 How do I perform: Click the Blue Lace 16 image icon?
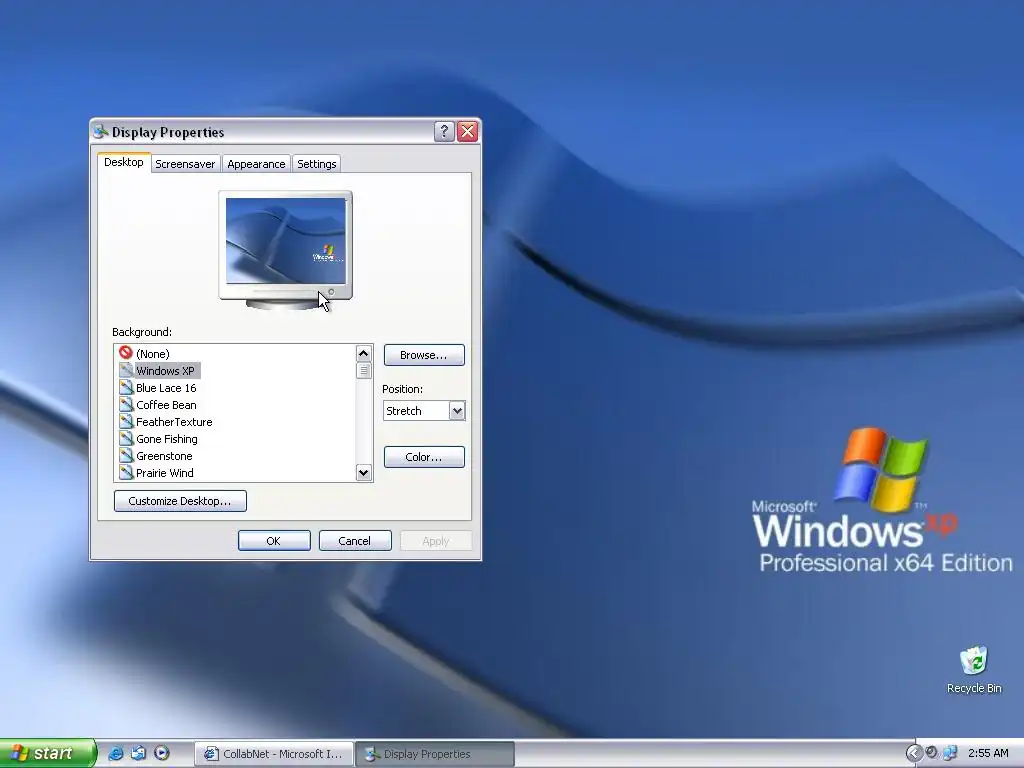tap(126, 387)
